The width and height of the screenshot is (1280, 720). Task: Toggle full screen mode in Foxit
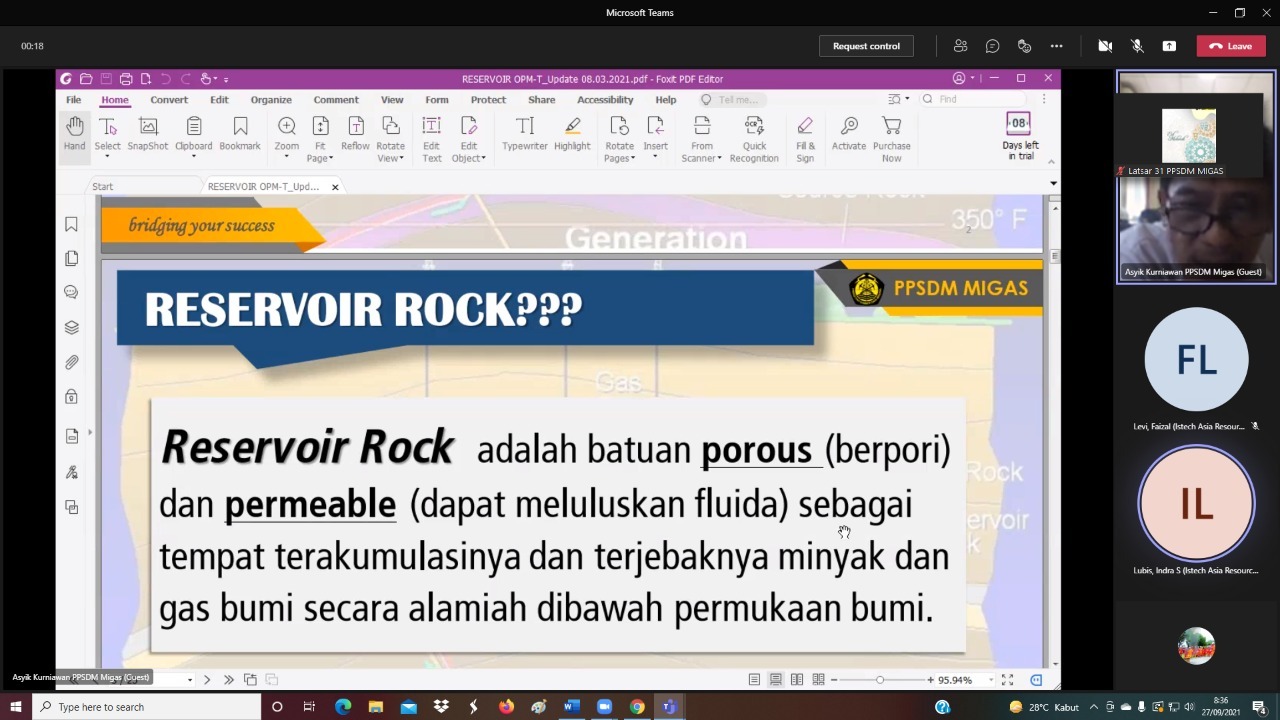click(x=1007, y=680)
